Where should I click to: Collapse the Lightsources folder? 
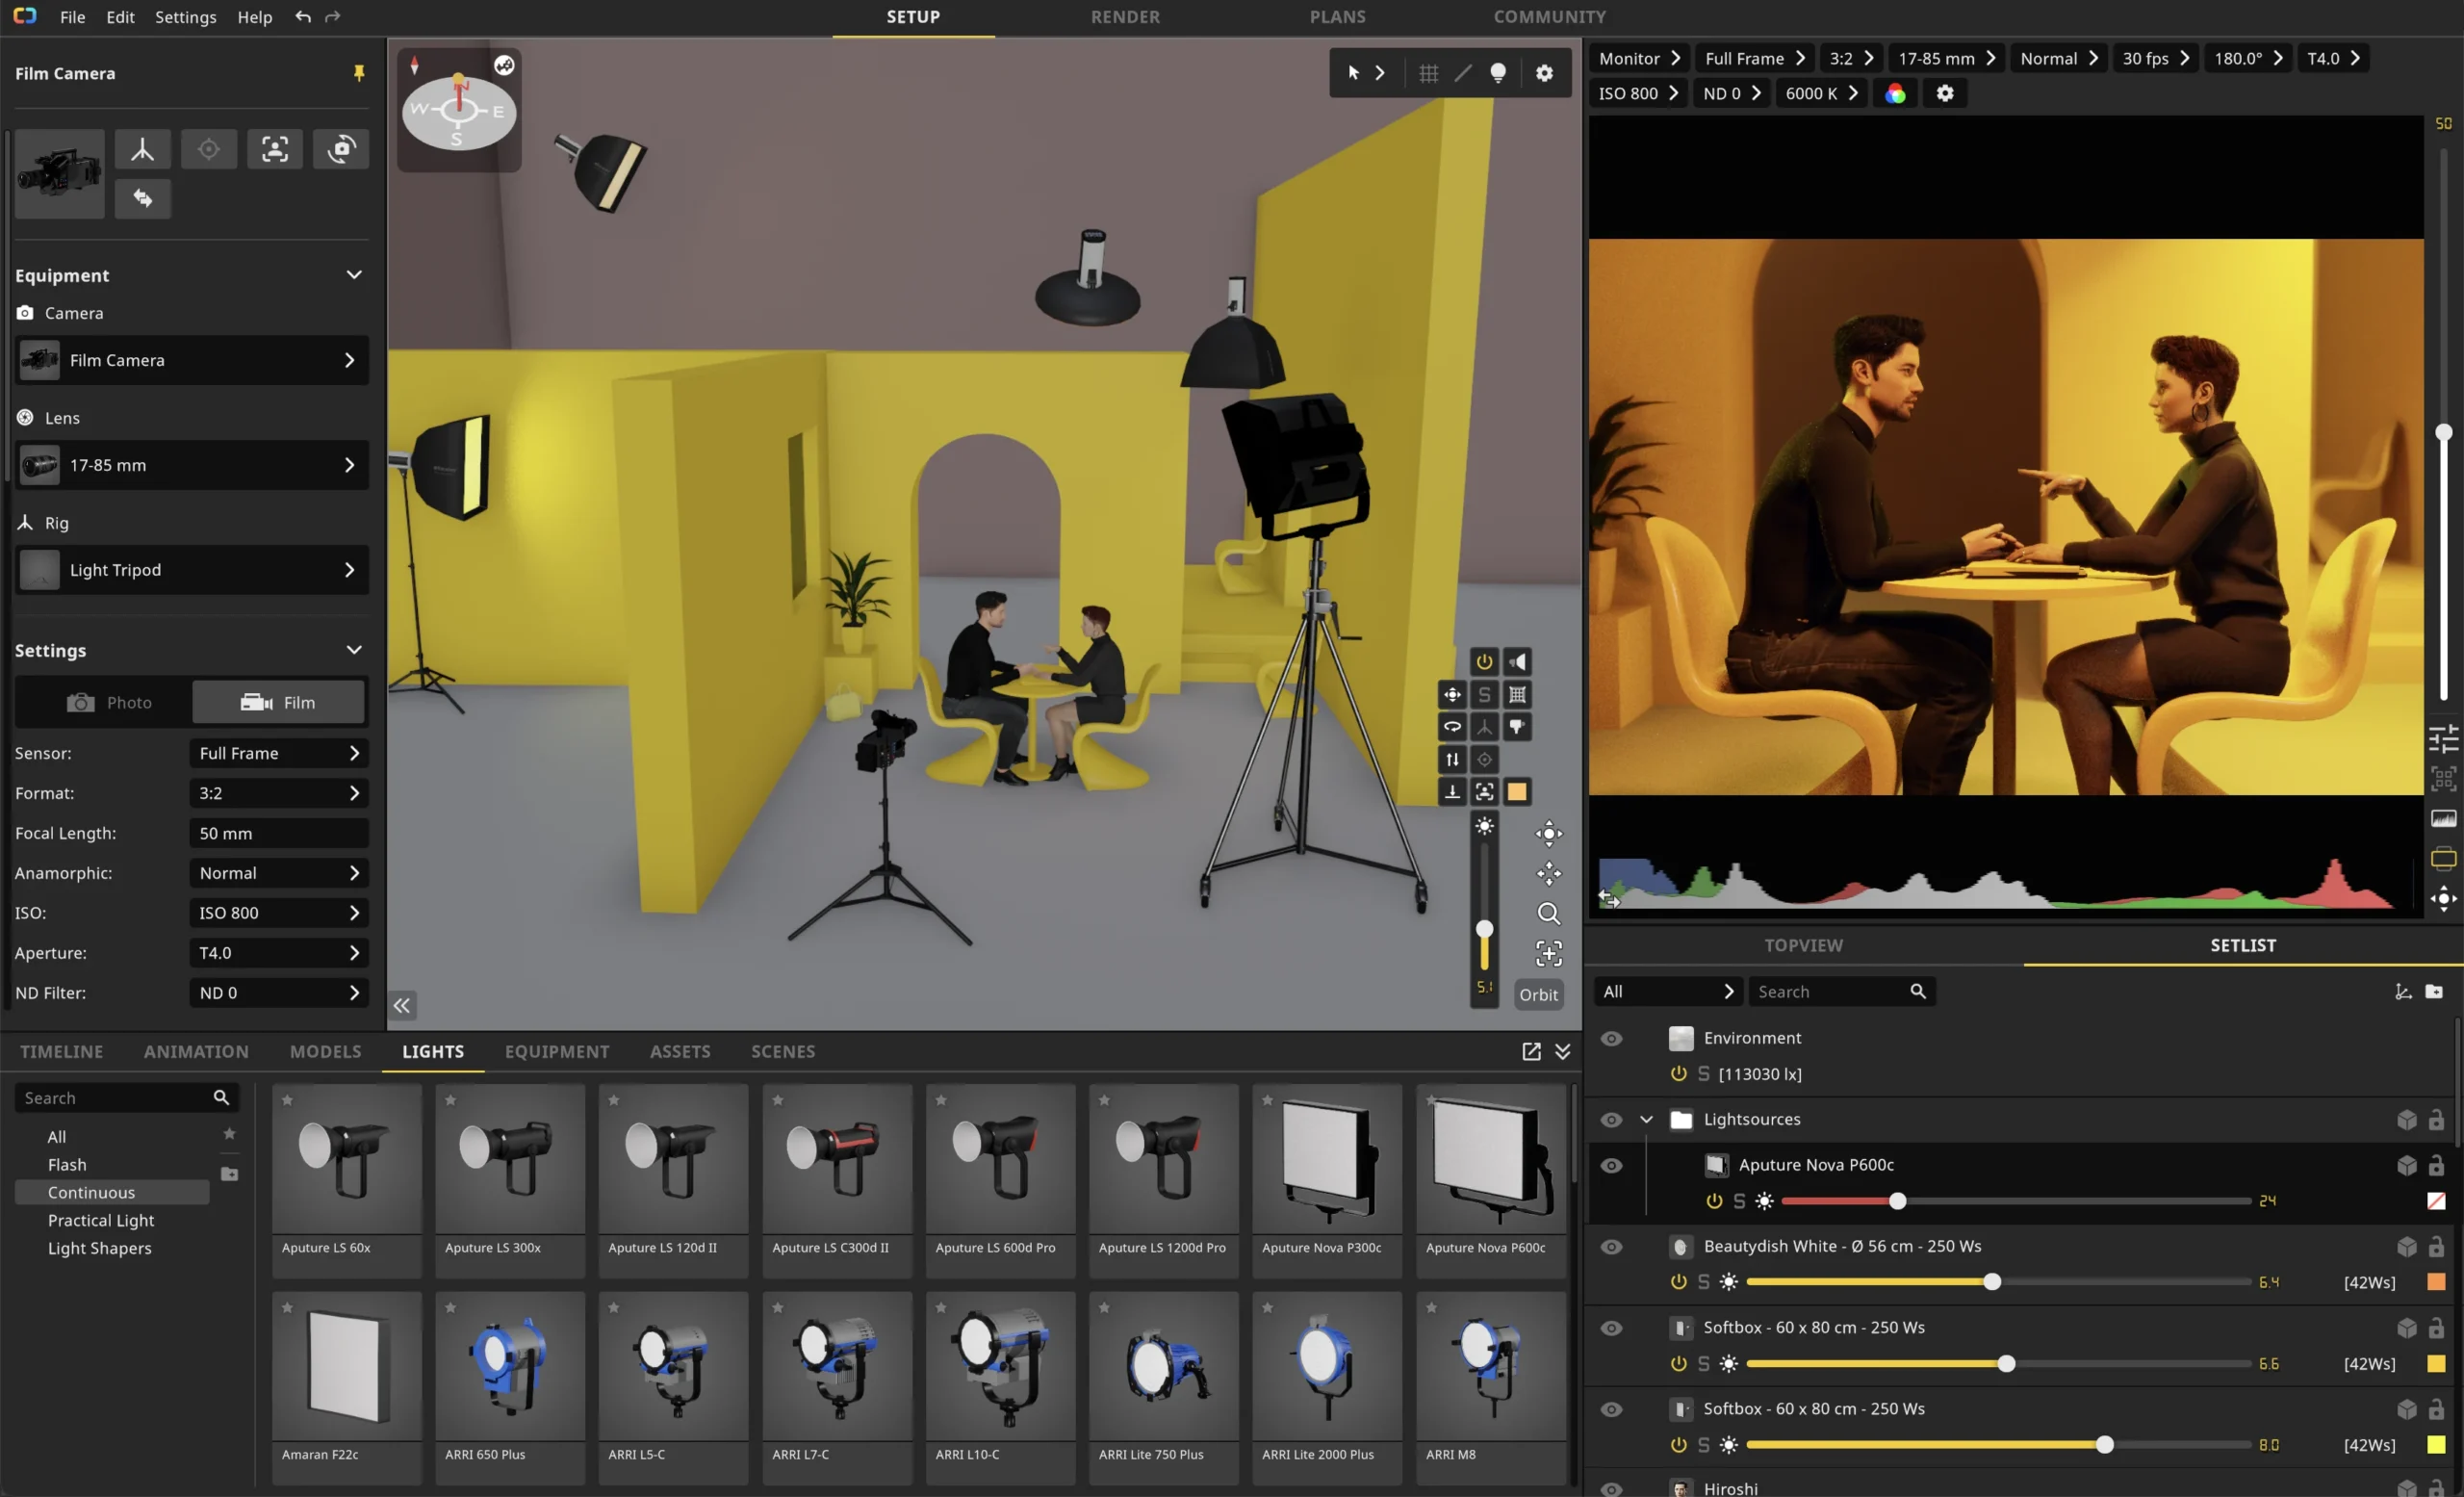coord(1646,1120)
